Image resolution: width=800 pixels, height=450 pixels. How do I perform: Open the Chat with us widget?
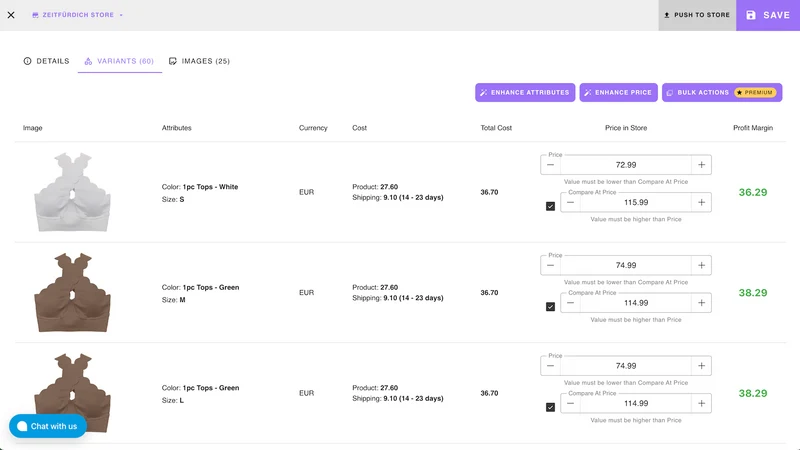click(48, 426)
